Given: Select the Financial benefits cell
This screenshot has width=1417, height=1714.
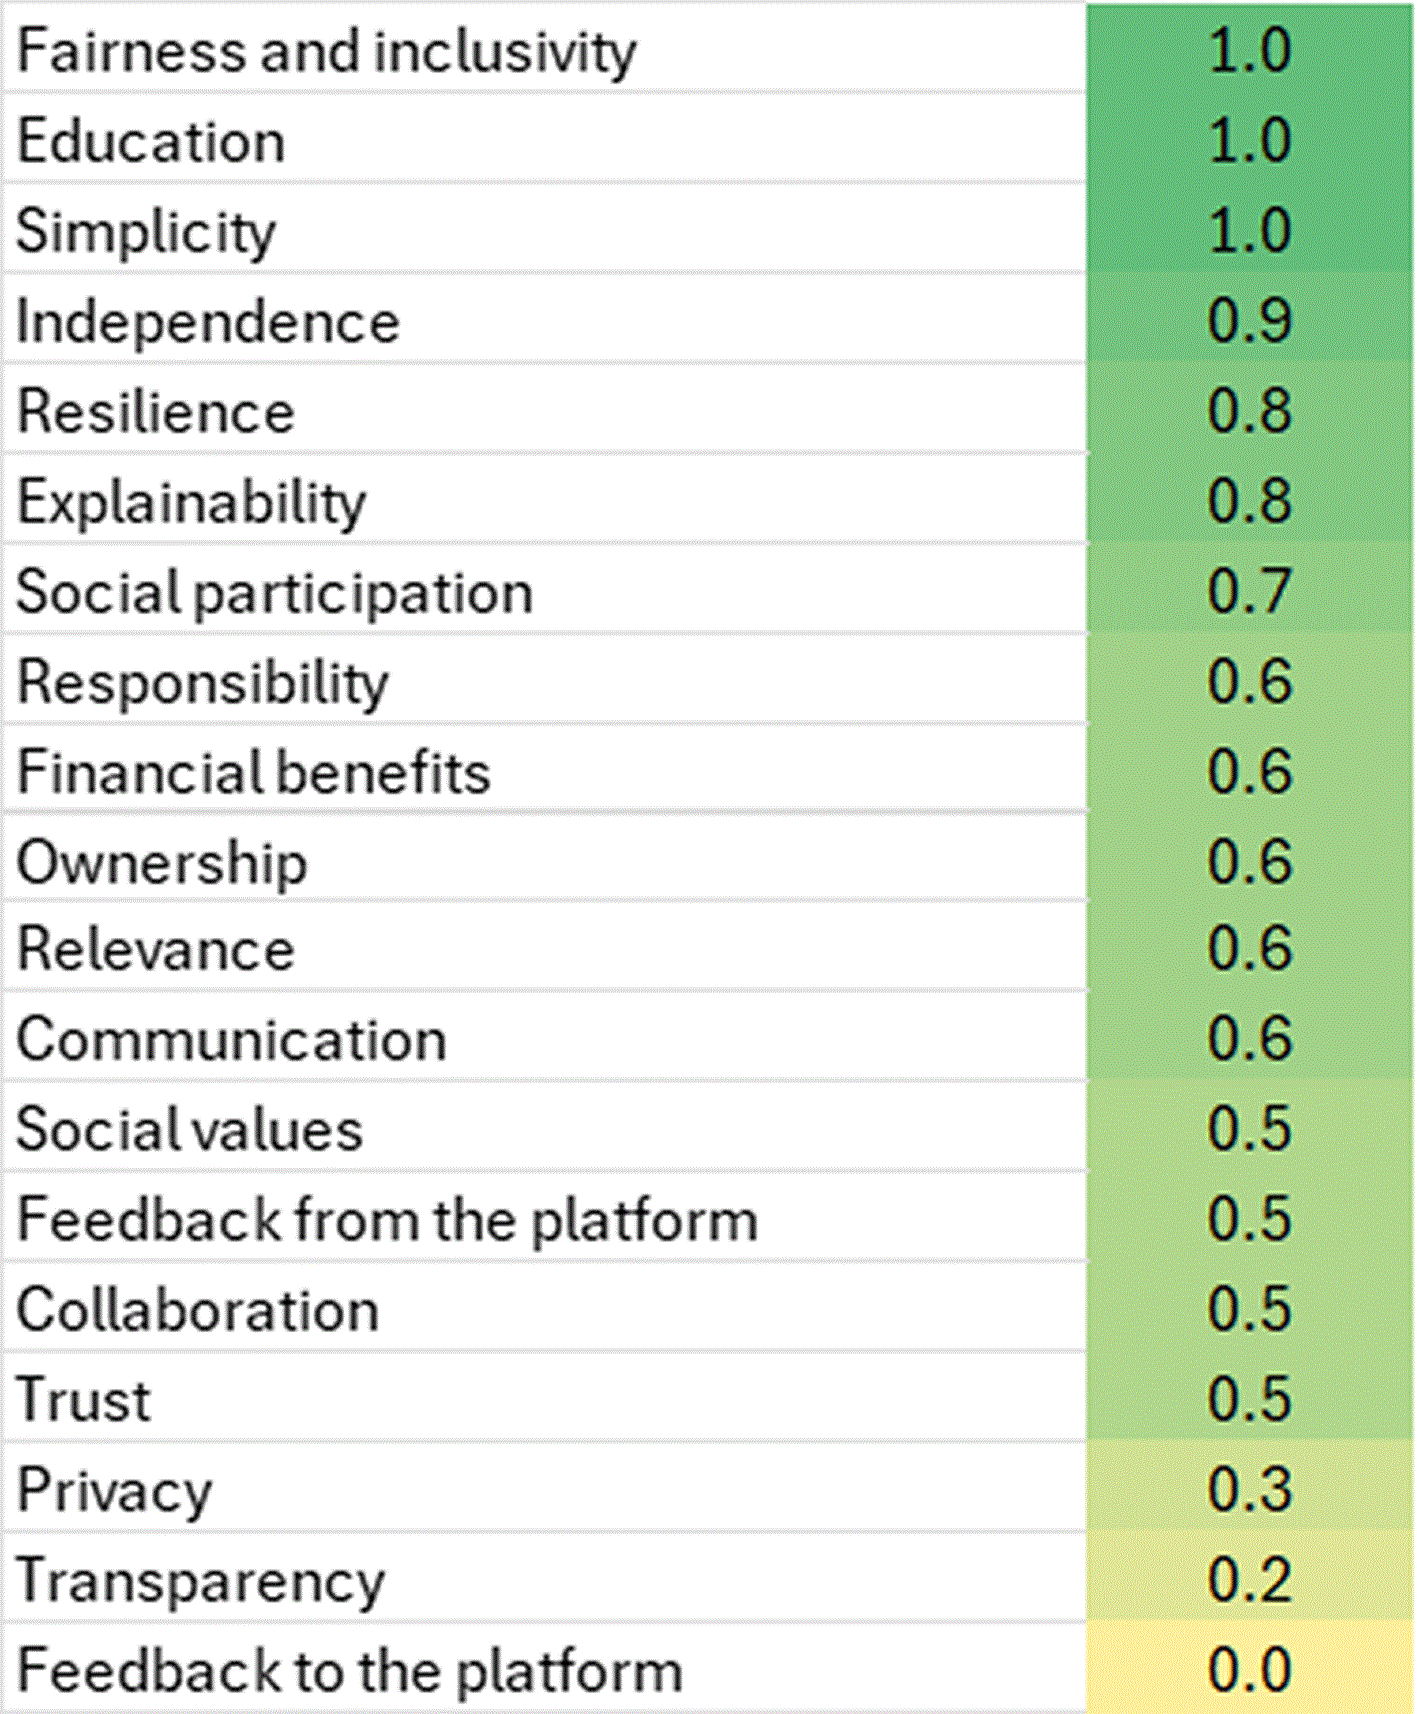Looking at the screenshot, I should (x=544, y=769).
